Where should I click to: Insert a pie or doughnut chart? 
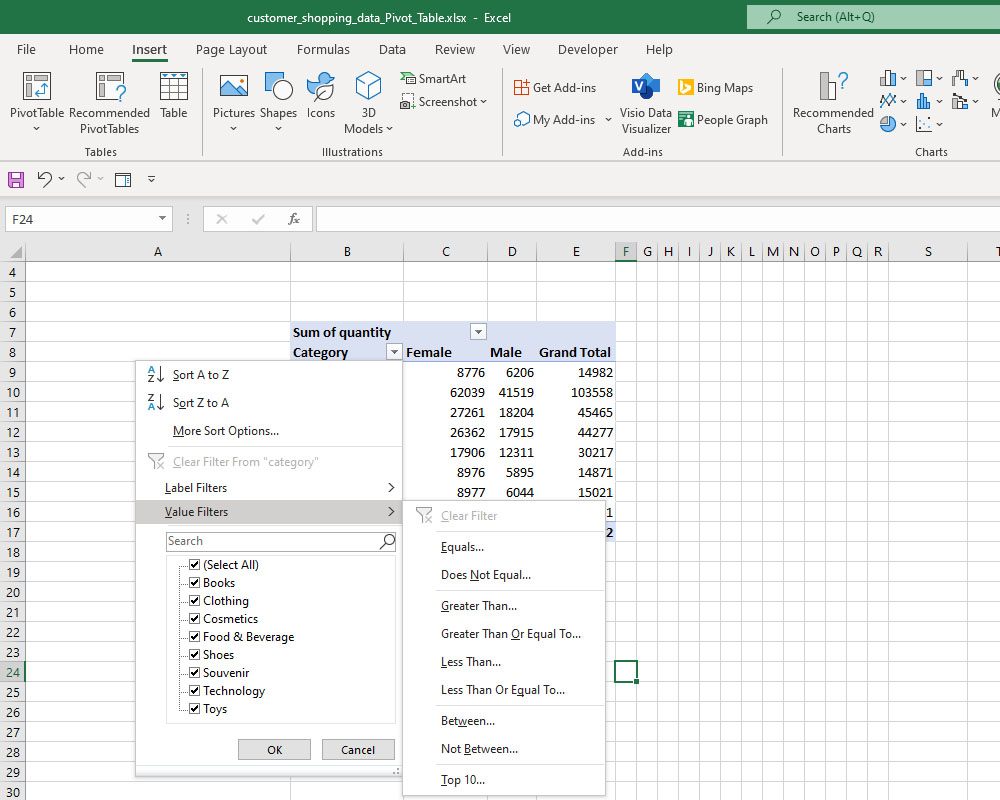(888, 124)
